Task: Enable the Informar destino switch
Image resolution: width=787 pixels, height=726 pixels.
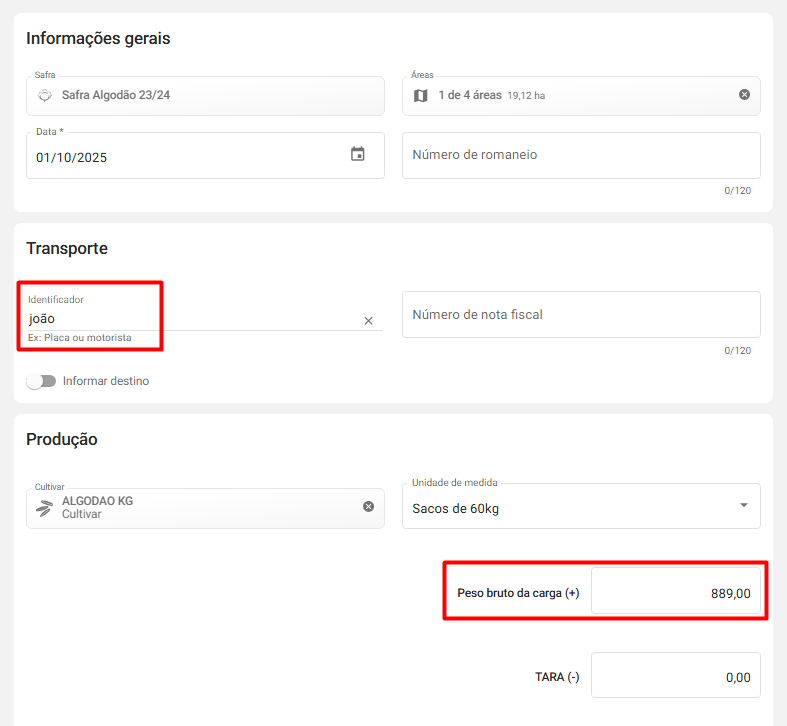Action: point(41,381)
